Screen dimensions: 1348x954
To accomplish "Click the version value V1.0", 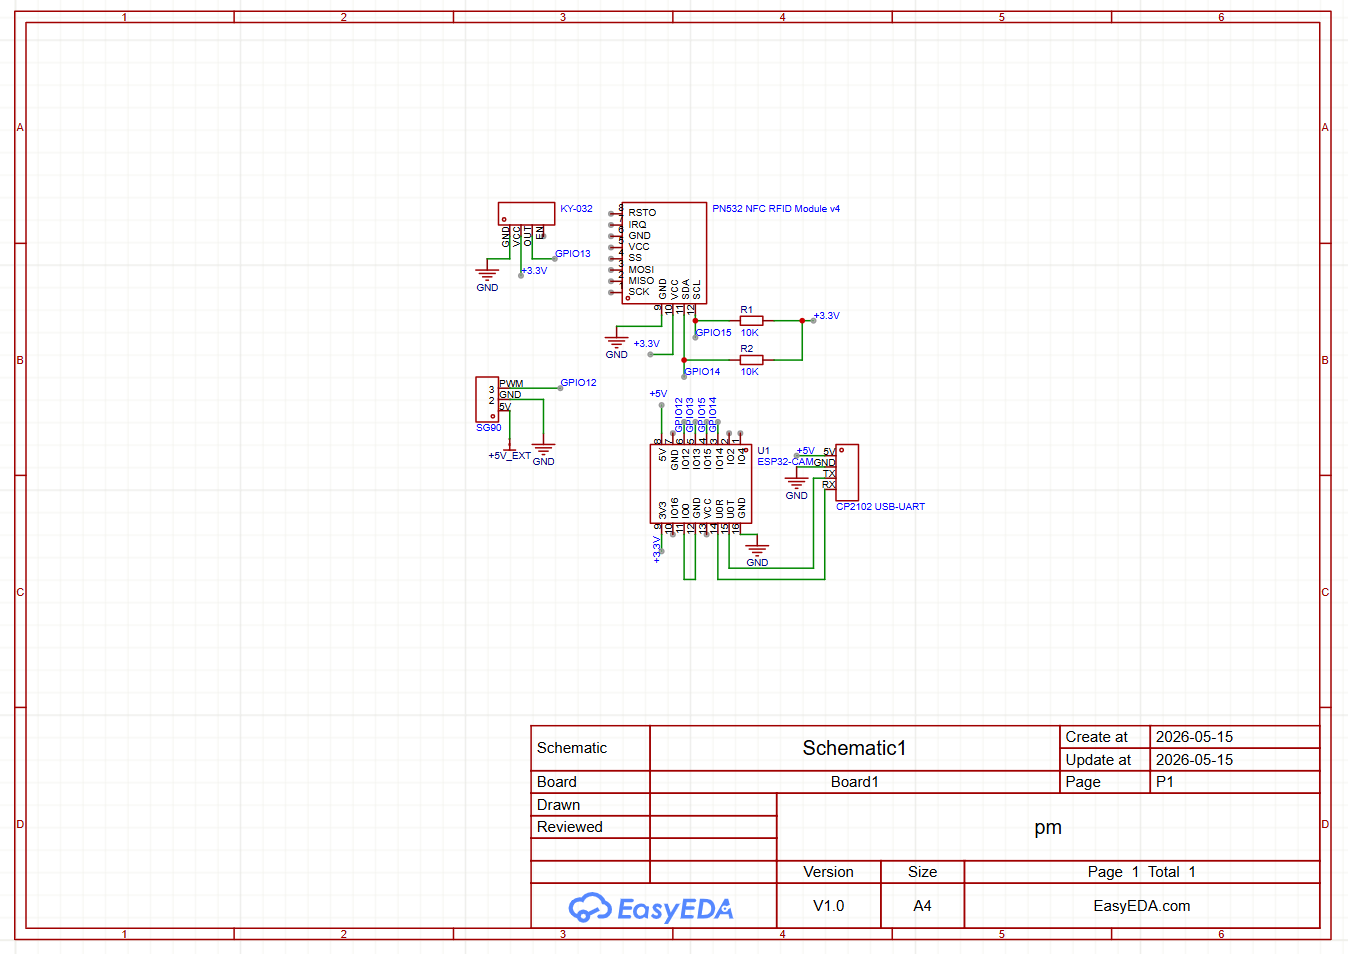I will click(828, 906).
